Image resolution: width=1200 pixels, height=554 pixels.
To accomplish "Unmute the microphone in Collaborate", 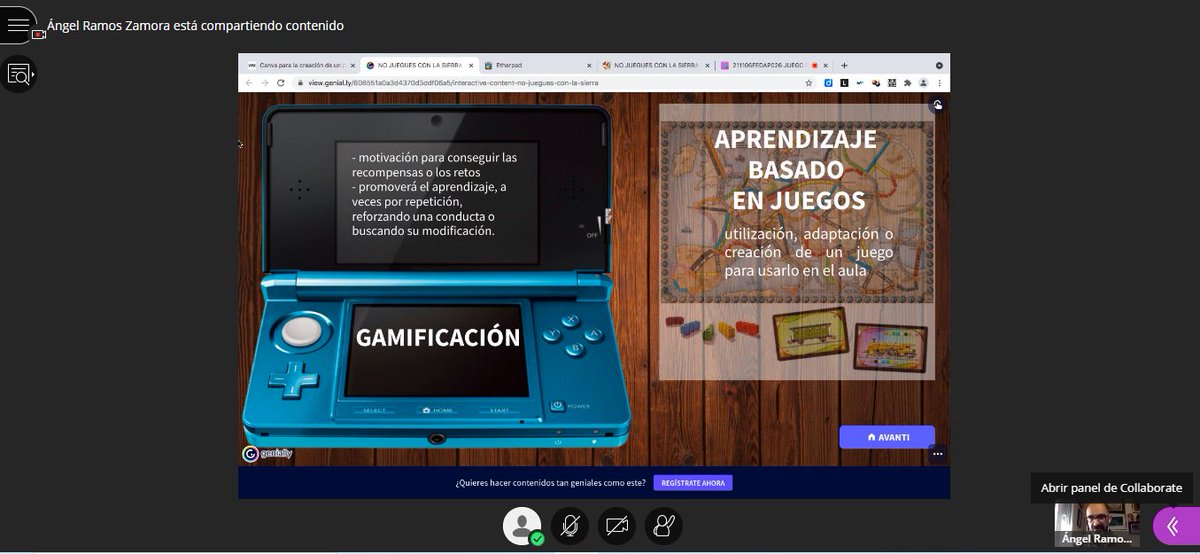I will click(570, 526).
